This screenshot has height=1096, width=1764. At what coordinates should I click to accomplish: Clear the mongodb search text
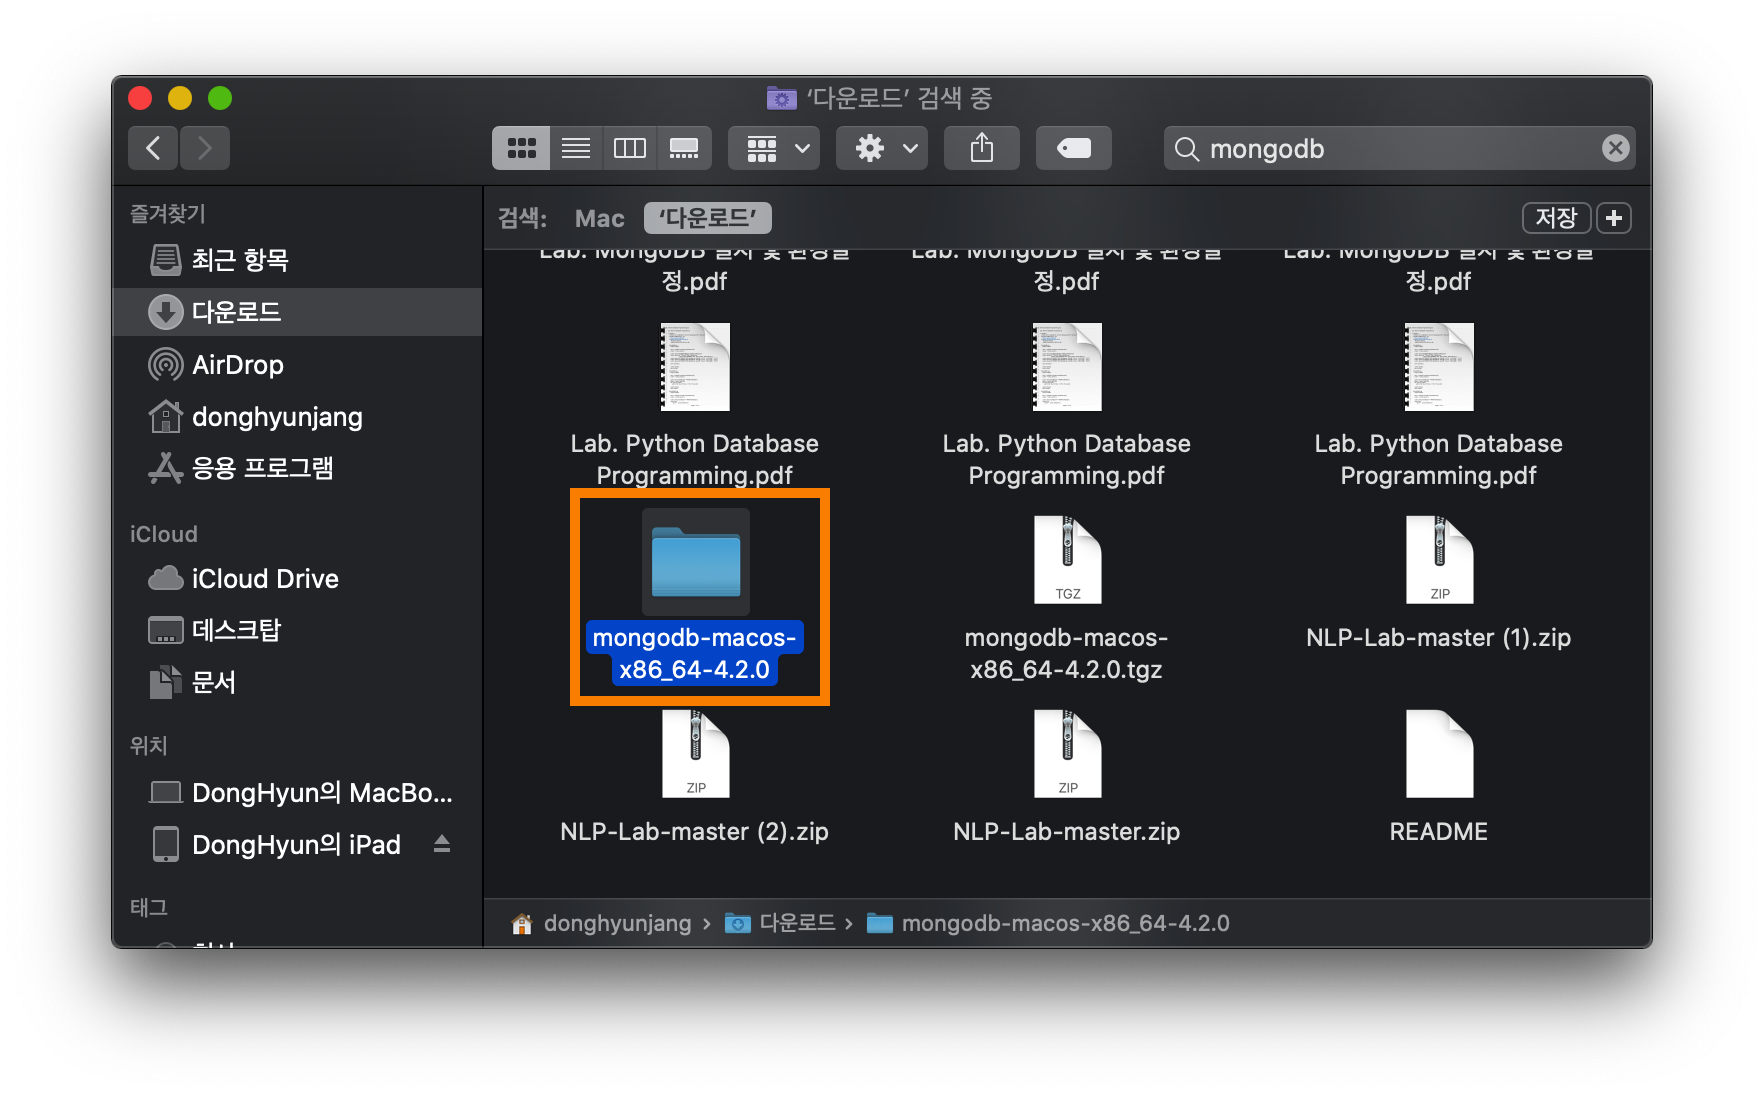(1615, 148)
